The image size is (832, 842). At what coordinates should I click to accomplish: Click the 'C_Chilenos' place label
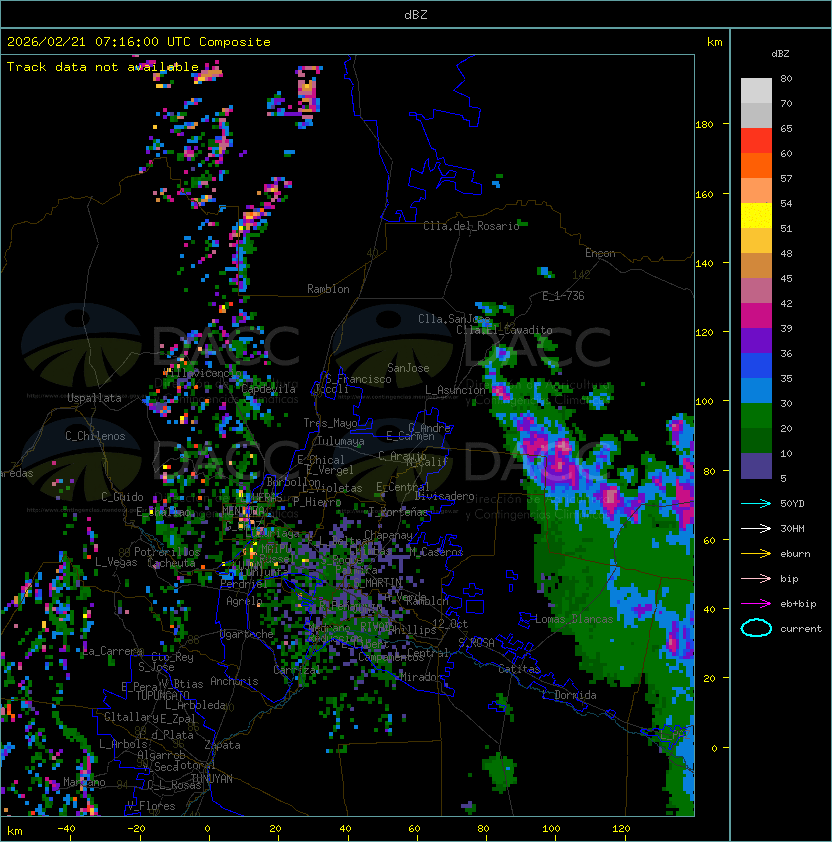95,436
